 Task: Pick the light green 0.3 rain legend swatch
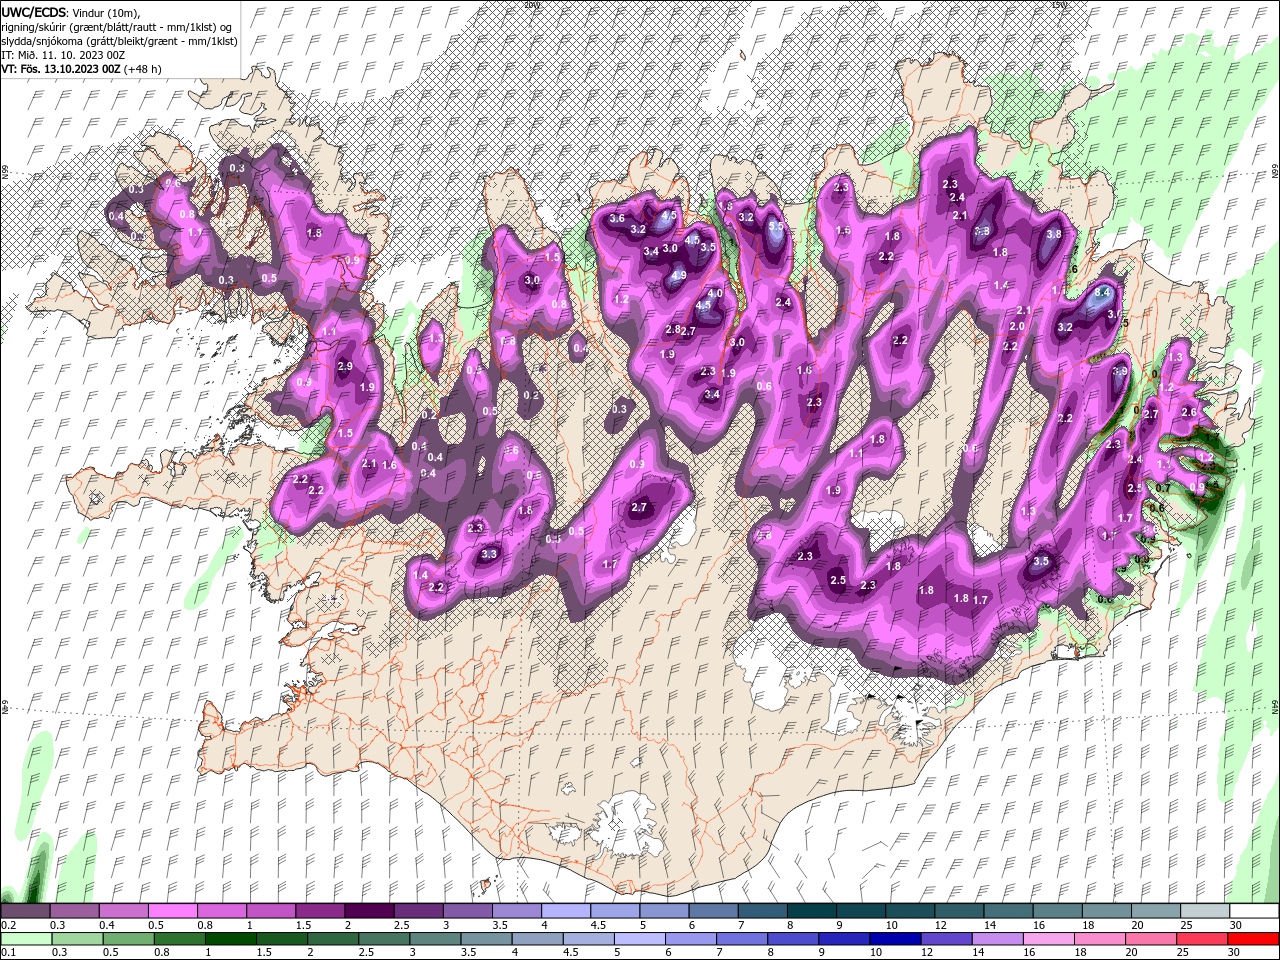pos(77,939)
